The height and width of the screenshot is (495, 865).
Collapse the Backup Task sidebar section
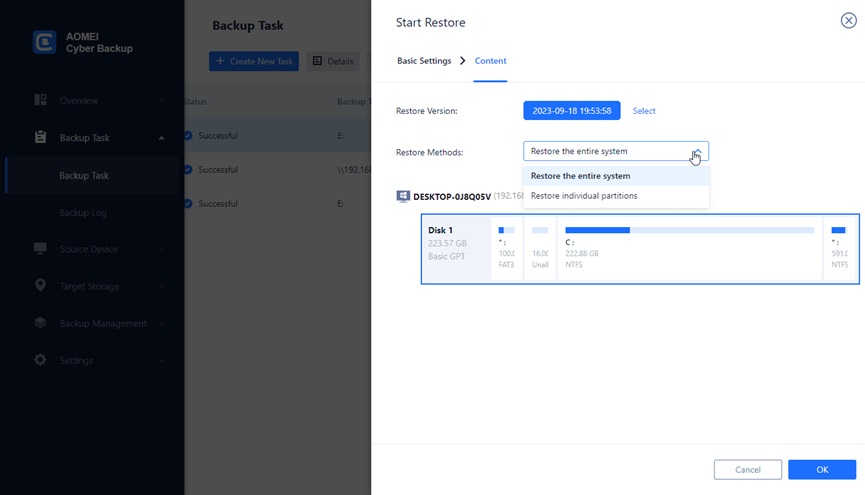click(x=162, y=138)
